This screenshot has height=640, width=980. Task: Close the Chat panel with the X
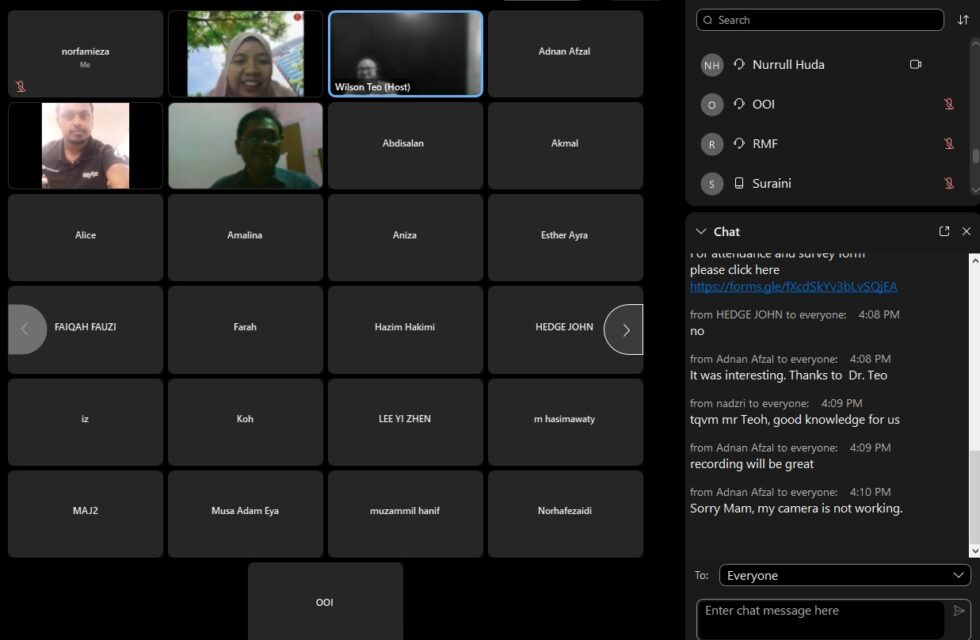[966, 231]
